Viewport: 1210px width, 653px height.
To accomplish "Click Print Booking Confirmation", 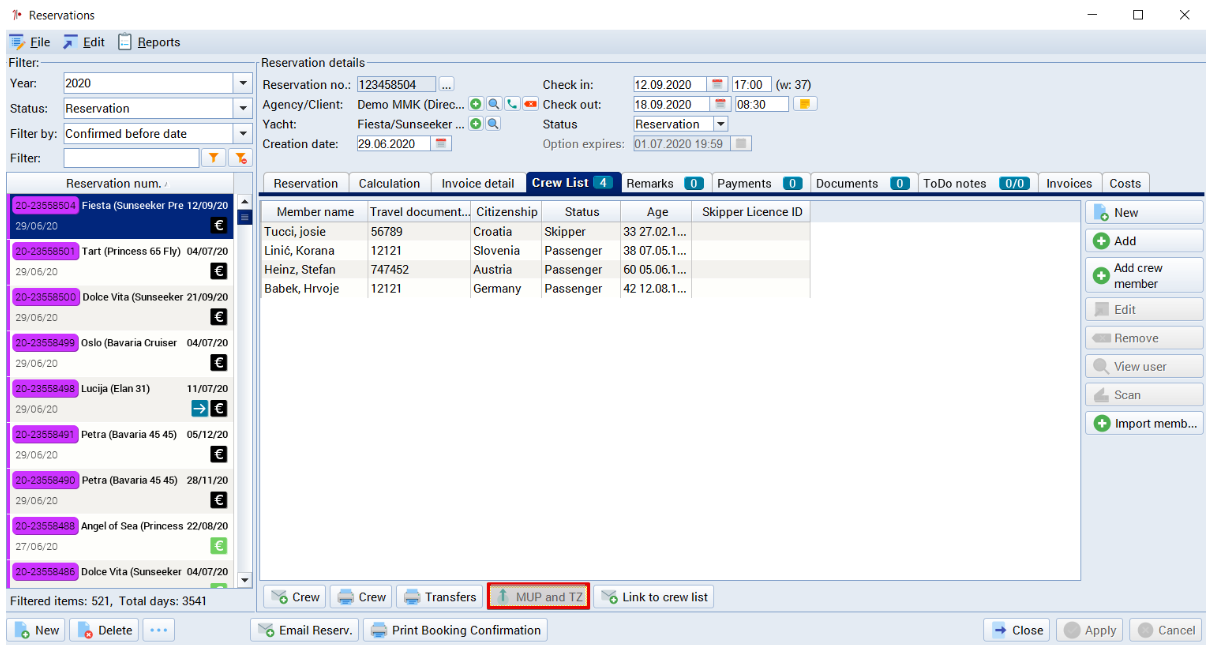I will click(456, 630).
